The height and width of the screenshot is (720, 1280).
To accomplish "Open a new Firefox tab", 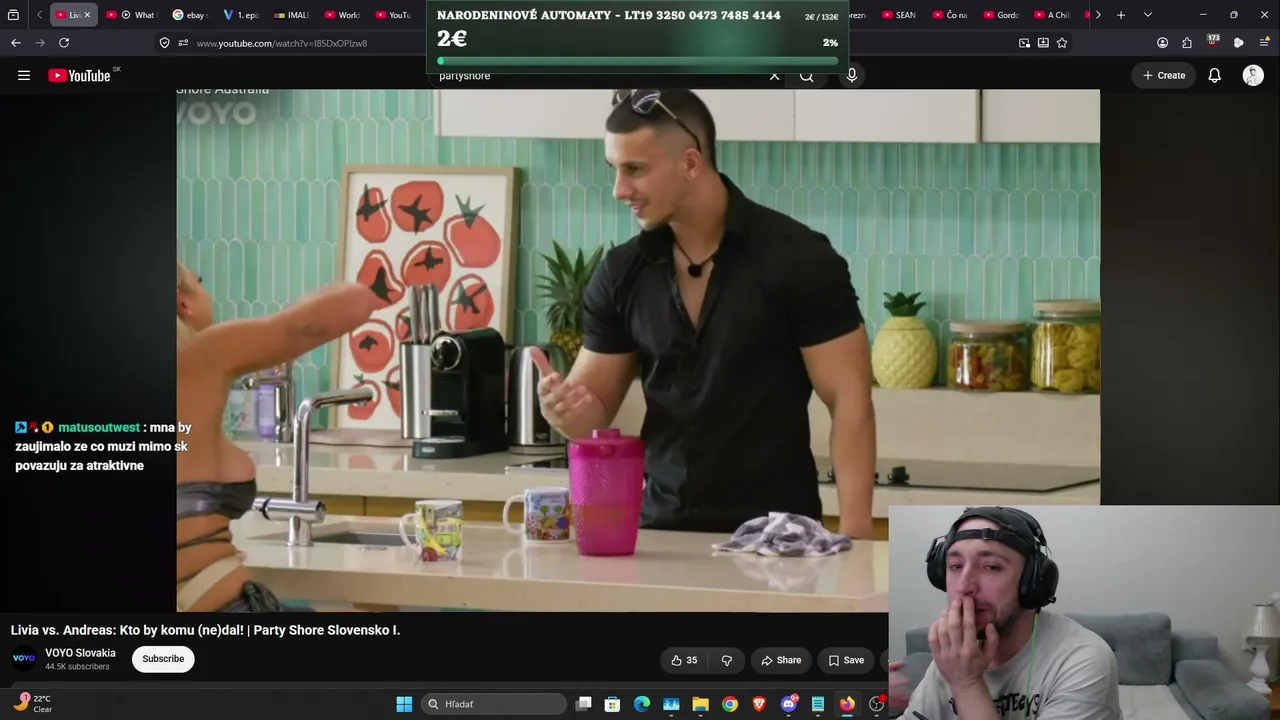I will click(1121, 15).
